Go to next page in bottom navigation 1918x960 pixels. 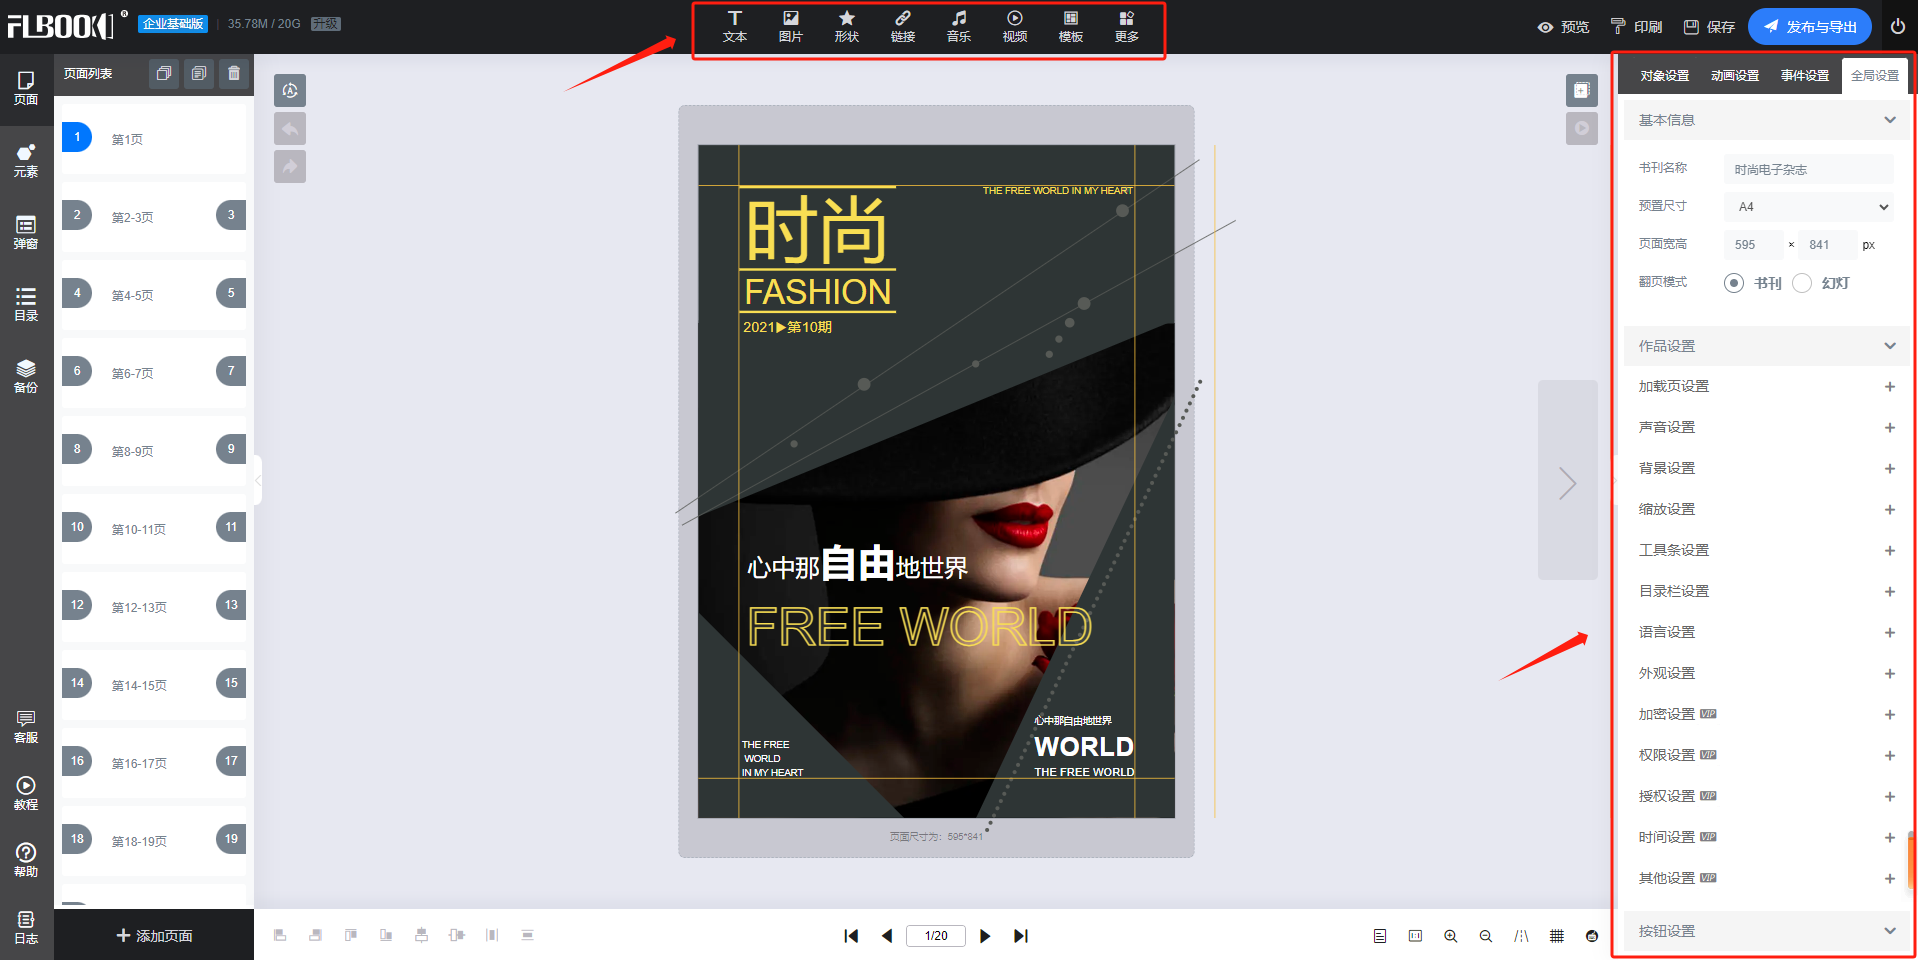click(985, 936)
